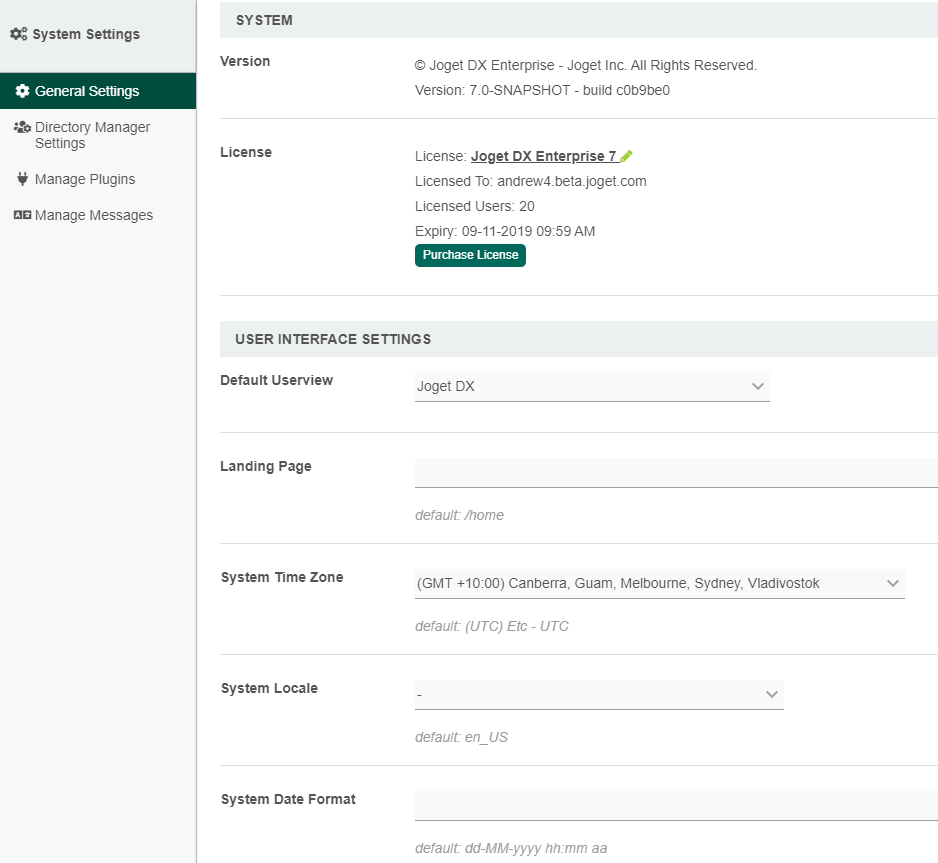Click into the Landing Page input field

pos(676,473)
